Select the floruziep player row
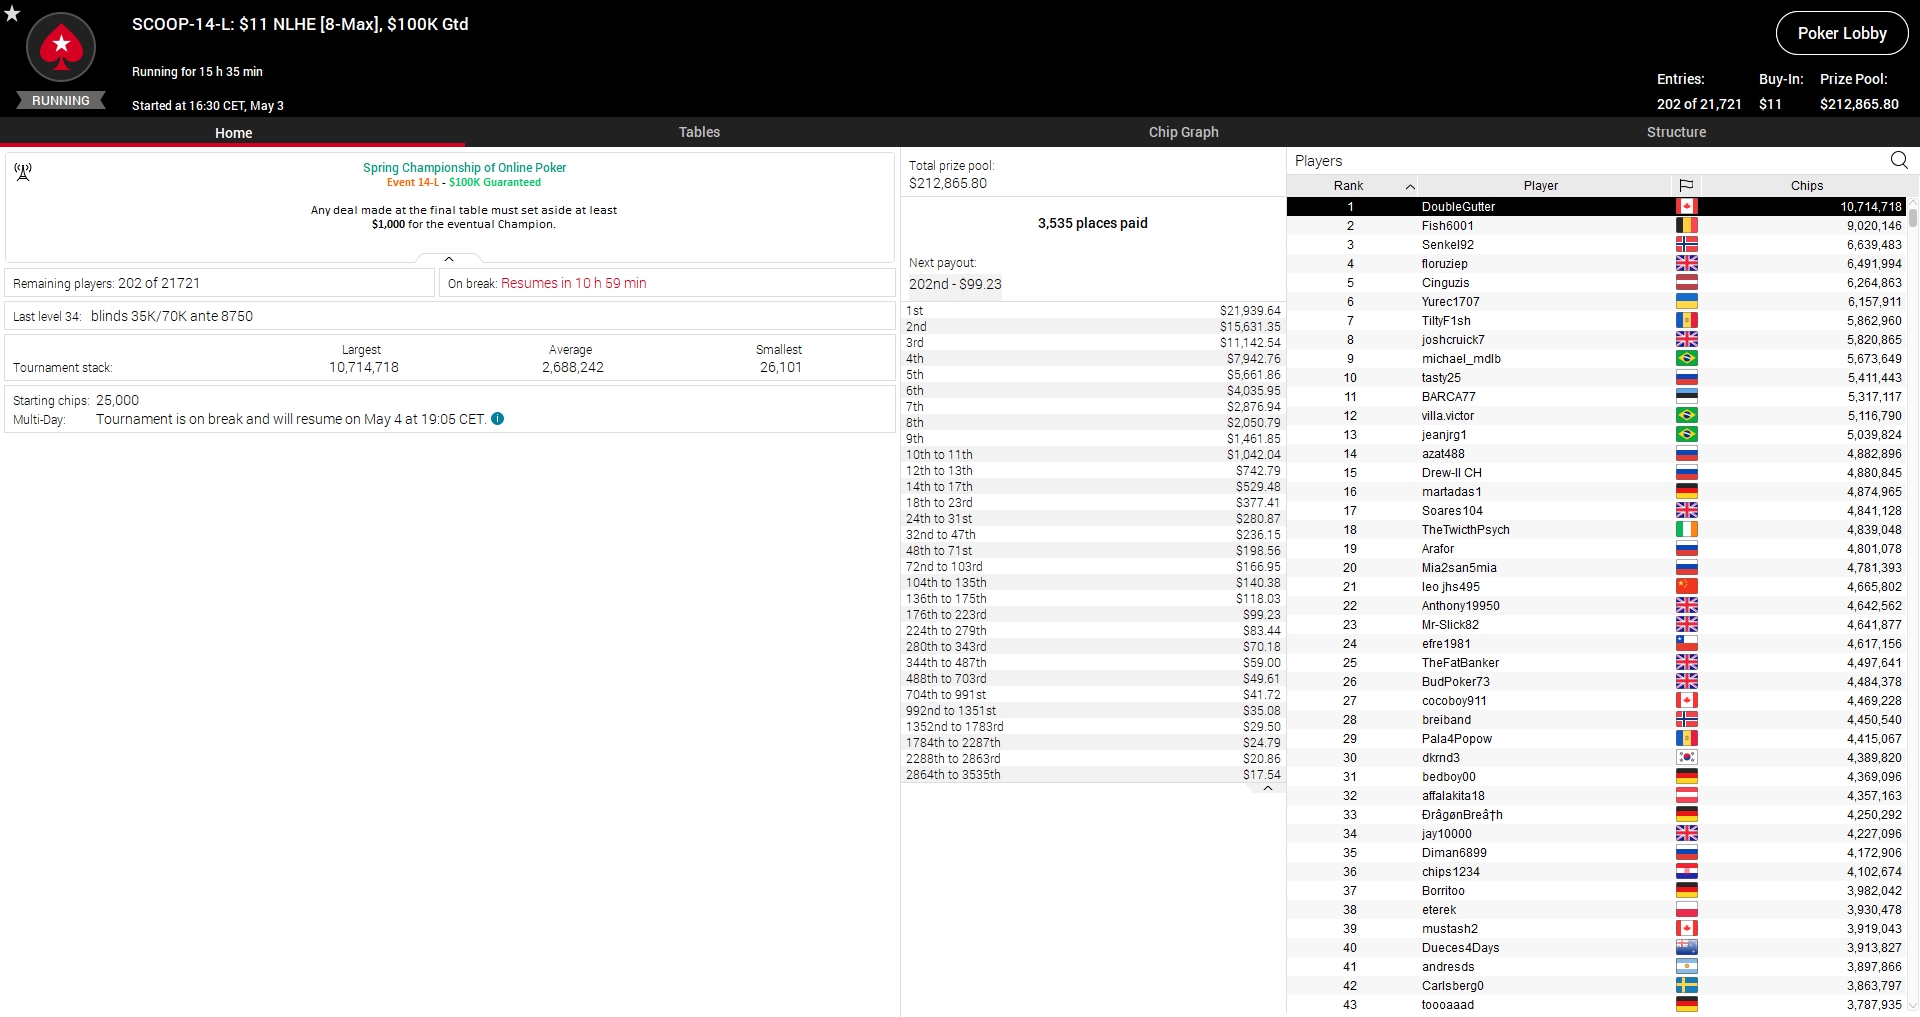Screen dimensions: 1920x1017 [1596, 263]
